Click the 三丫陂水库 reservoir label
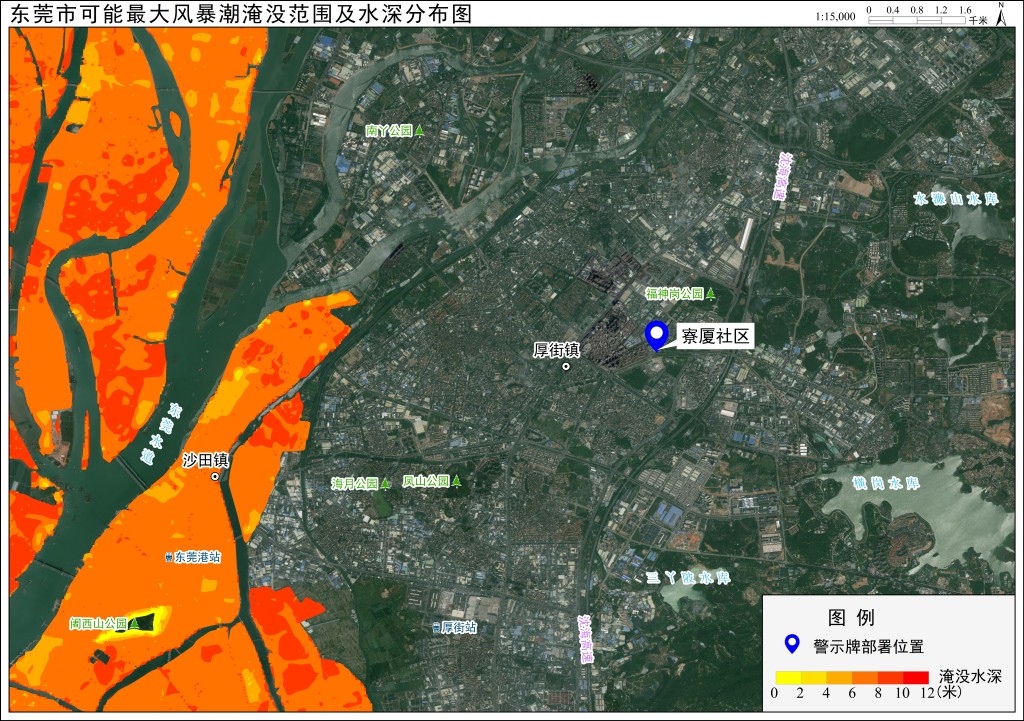This screenshot has height=721, width=1024. point(688,577)
